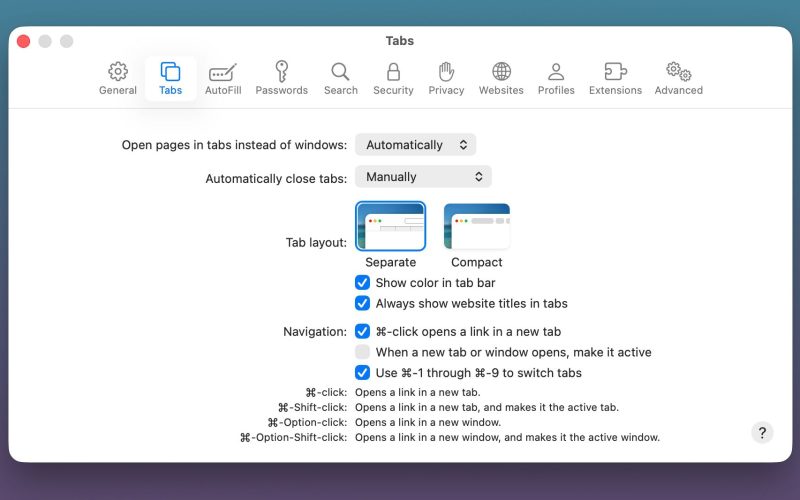Open the AutoFill settings pane
The image size is (800, 500).
(223, 79)
